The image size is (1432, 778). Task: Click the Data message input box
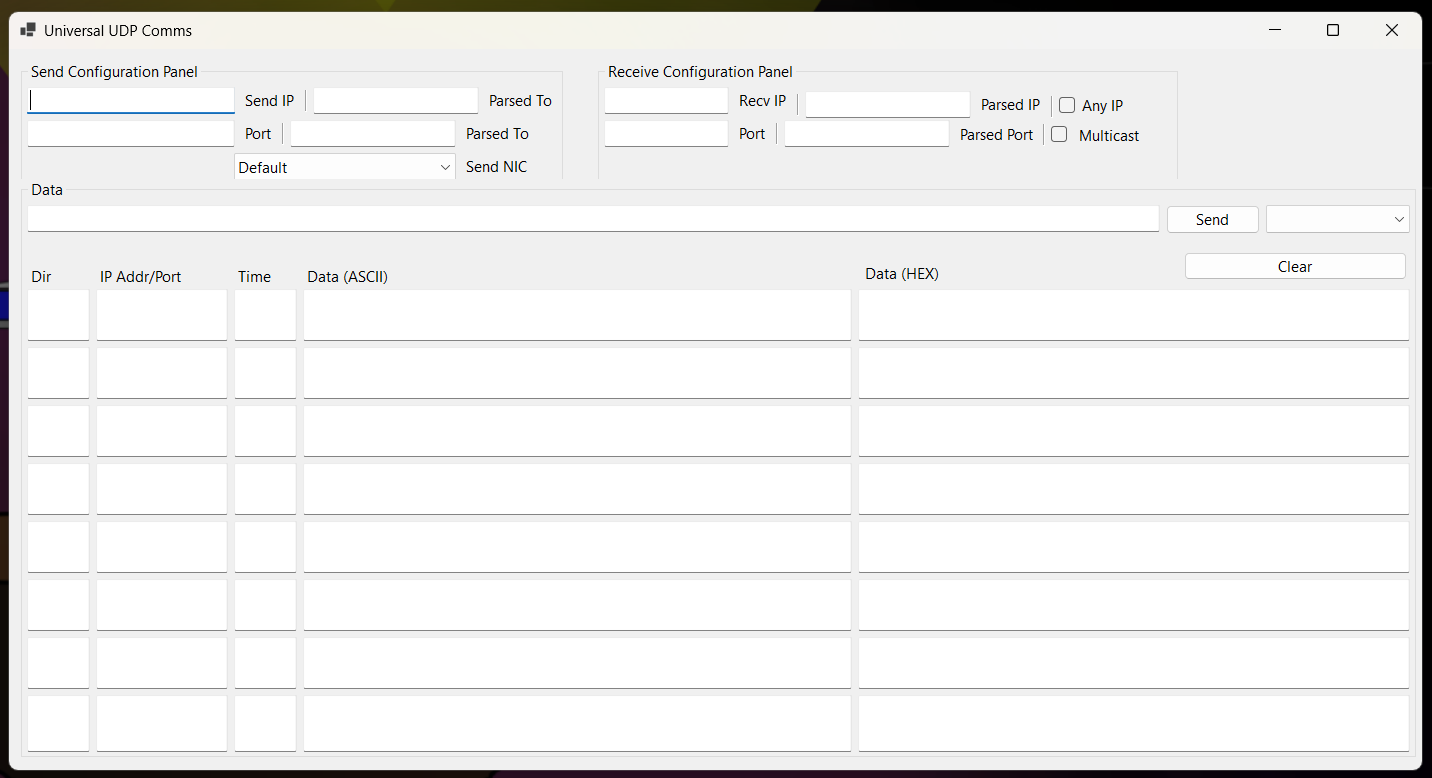pos(593,219)
